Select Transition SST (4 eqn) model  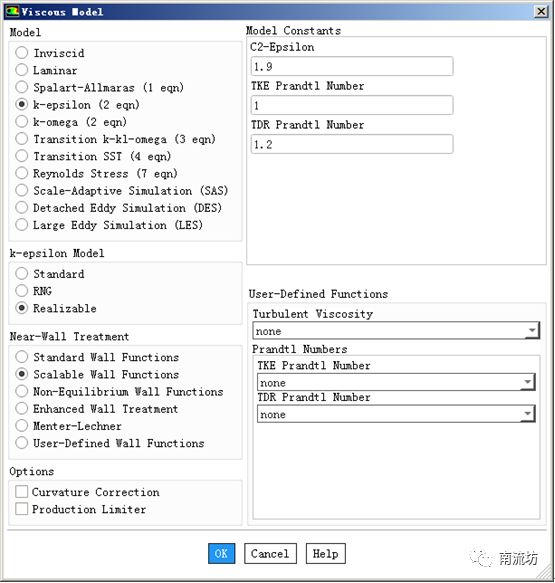pyautogui.click(x=22, y=156)
